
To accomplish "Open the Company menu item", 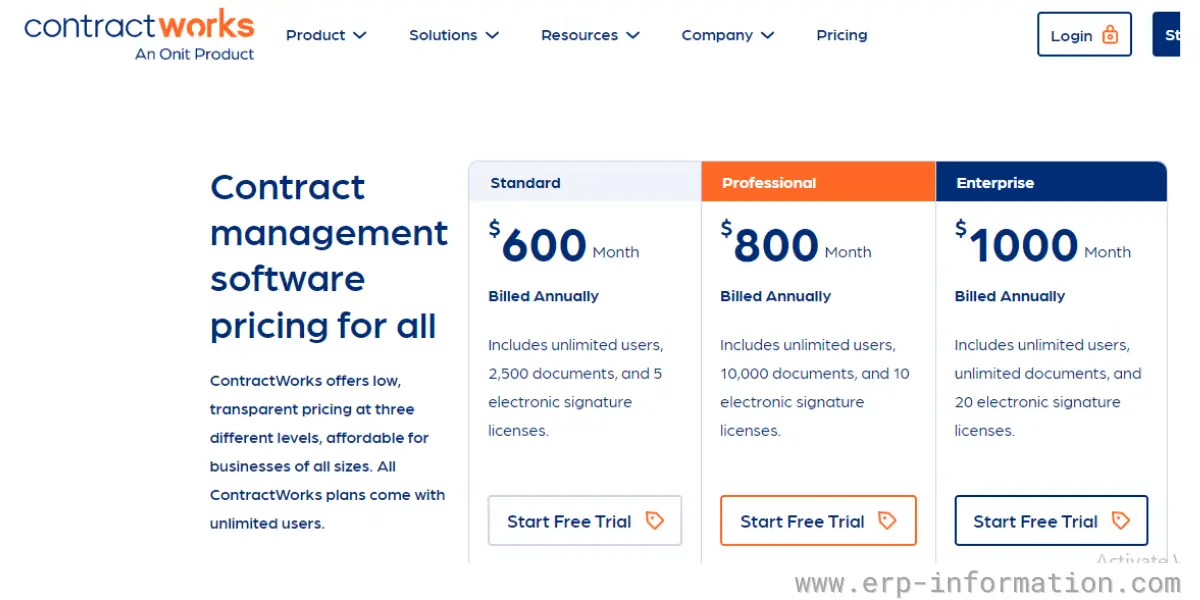I will [x=728, y=35].
